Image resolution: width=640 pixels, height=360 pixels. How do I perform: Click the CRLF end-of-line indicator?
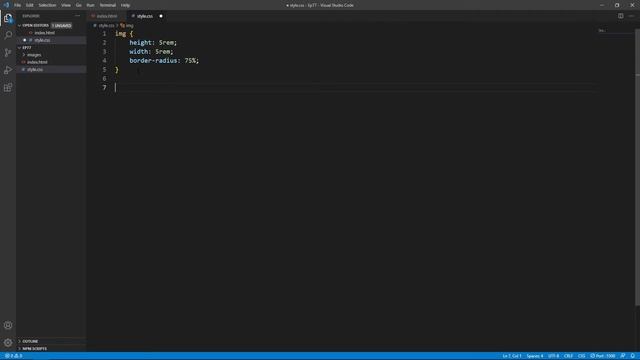[x=569, y=356]
